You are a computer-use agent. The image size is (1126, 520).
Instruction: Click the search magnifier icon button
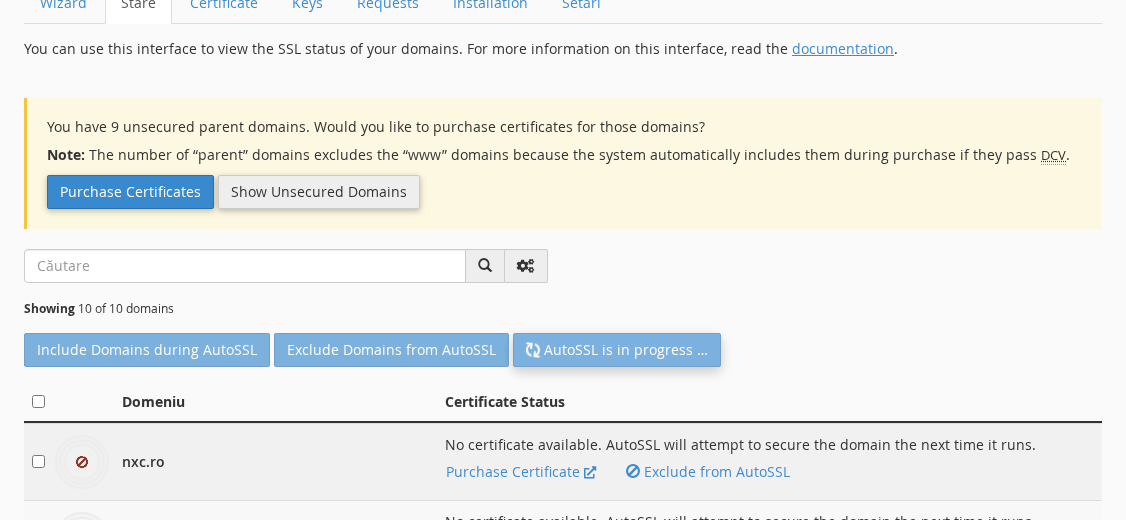485,266
